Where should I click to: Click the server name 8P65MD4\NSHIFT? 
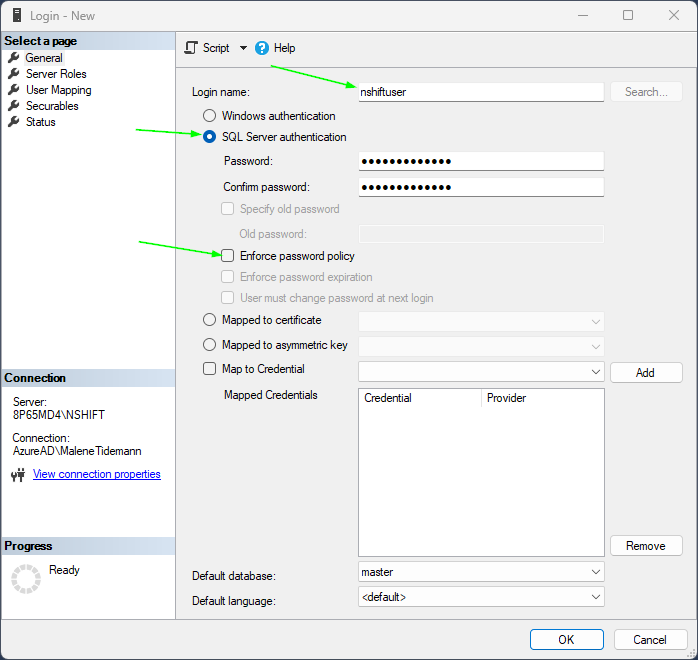(x=59, y=415)
